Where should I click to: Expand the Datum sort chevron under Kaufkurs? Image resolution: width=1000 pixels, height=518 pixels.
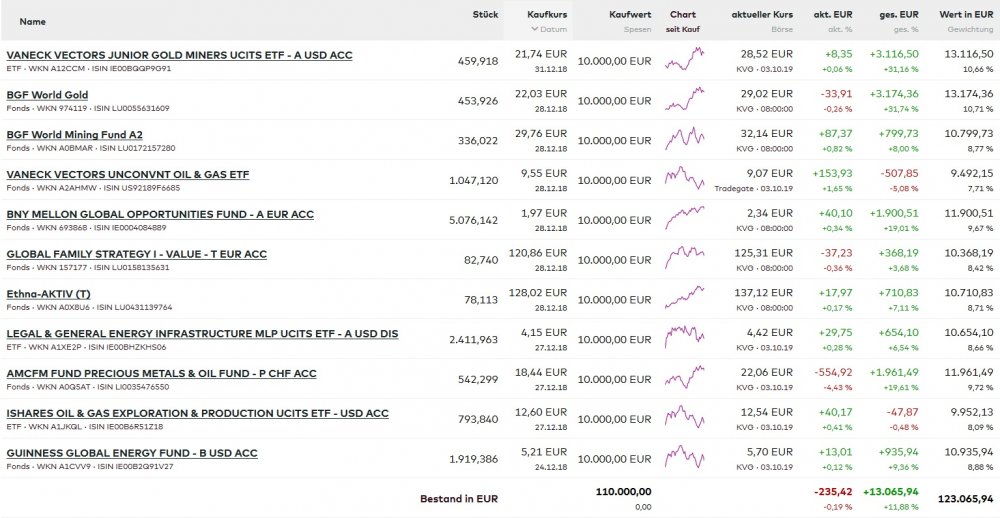click(x=534, y=29)
